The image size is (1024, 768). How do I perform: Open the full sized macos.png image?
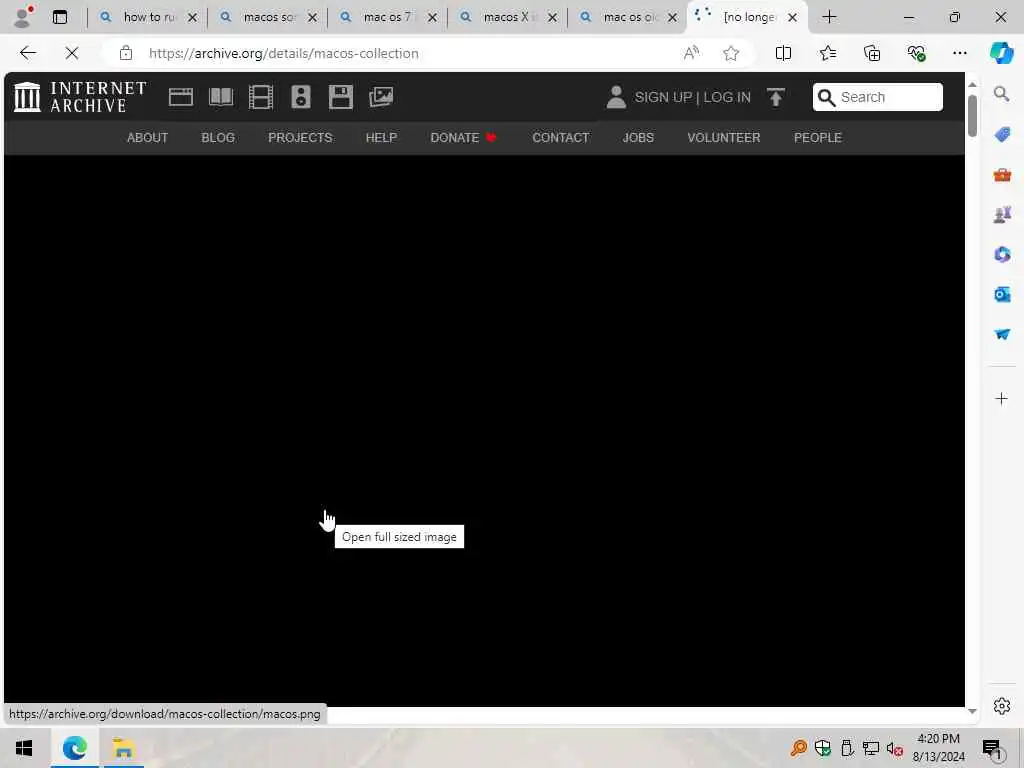(x=484, y=431)
